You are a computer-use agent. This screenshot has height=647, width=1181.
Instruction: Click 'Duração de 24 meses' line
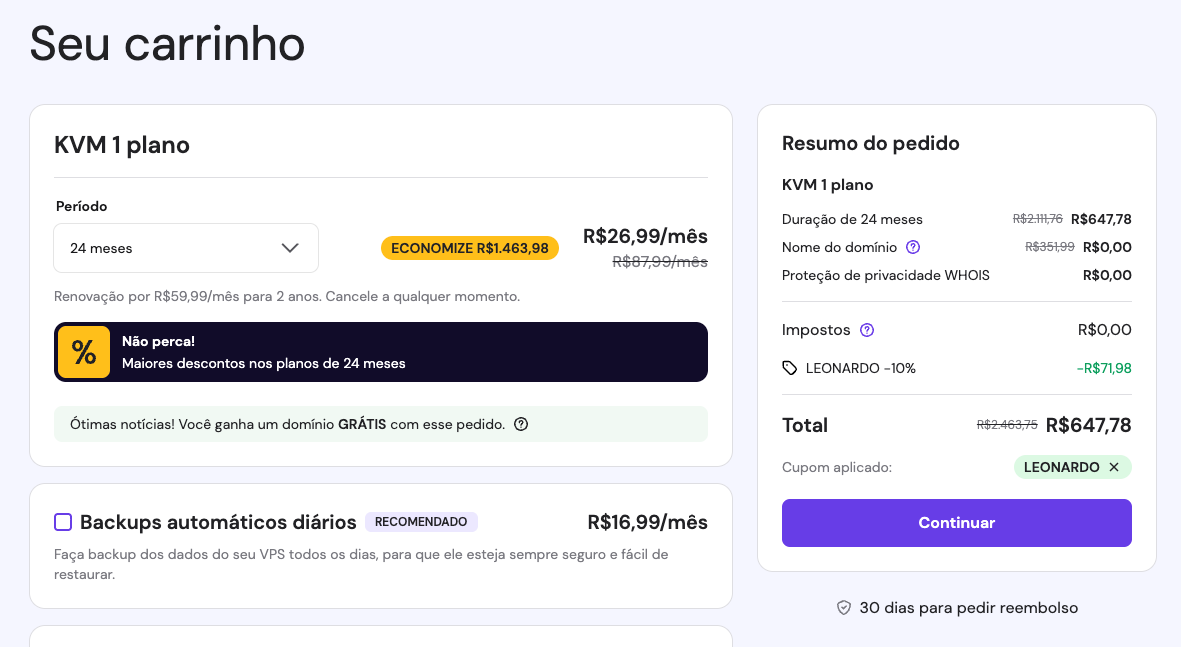tap(852, 219)
